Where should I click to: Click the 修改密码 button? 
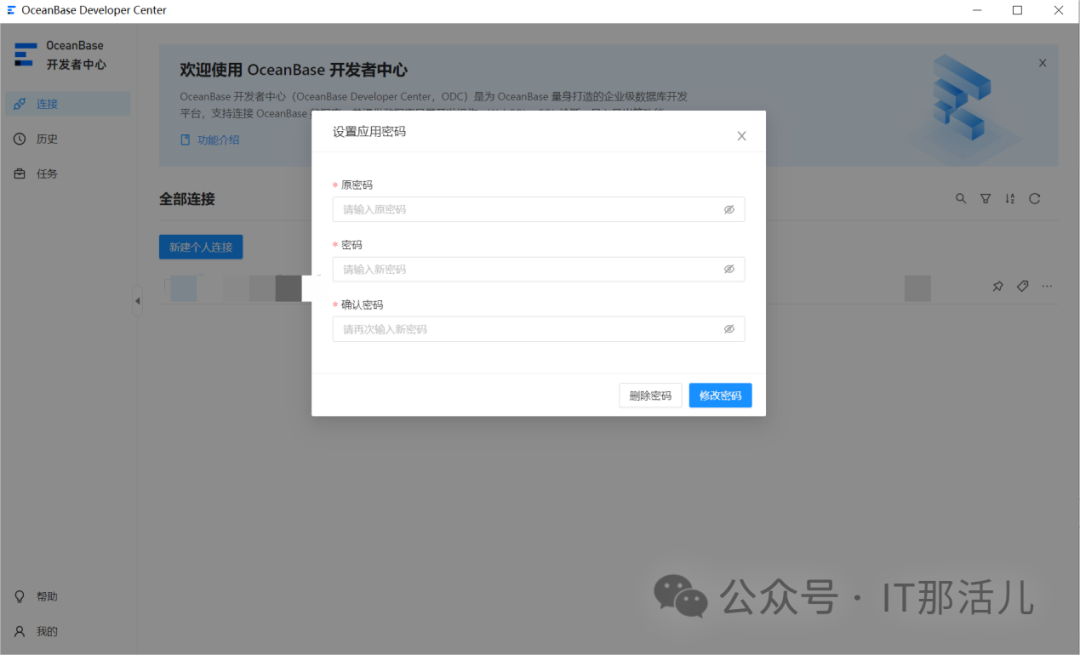(720, 395)
